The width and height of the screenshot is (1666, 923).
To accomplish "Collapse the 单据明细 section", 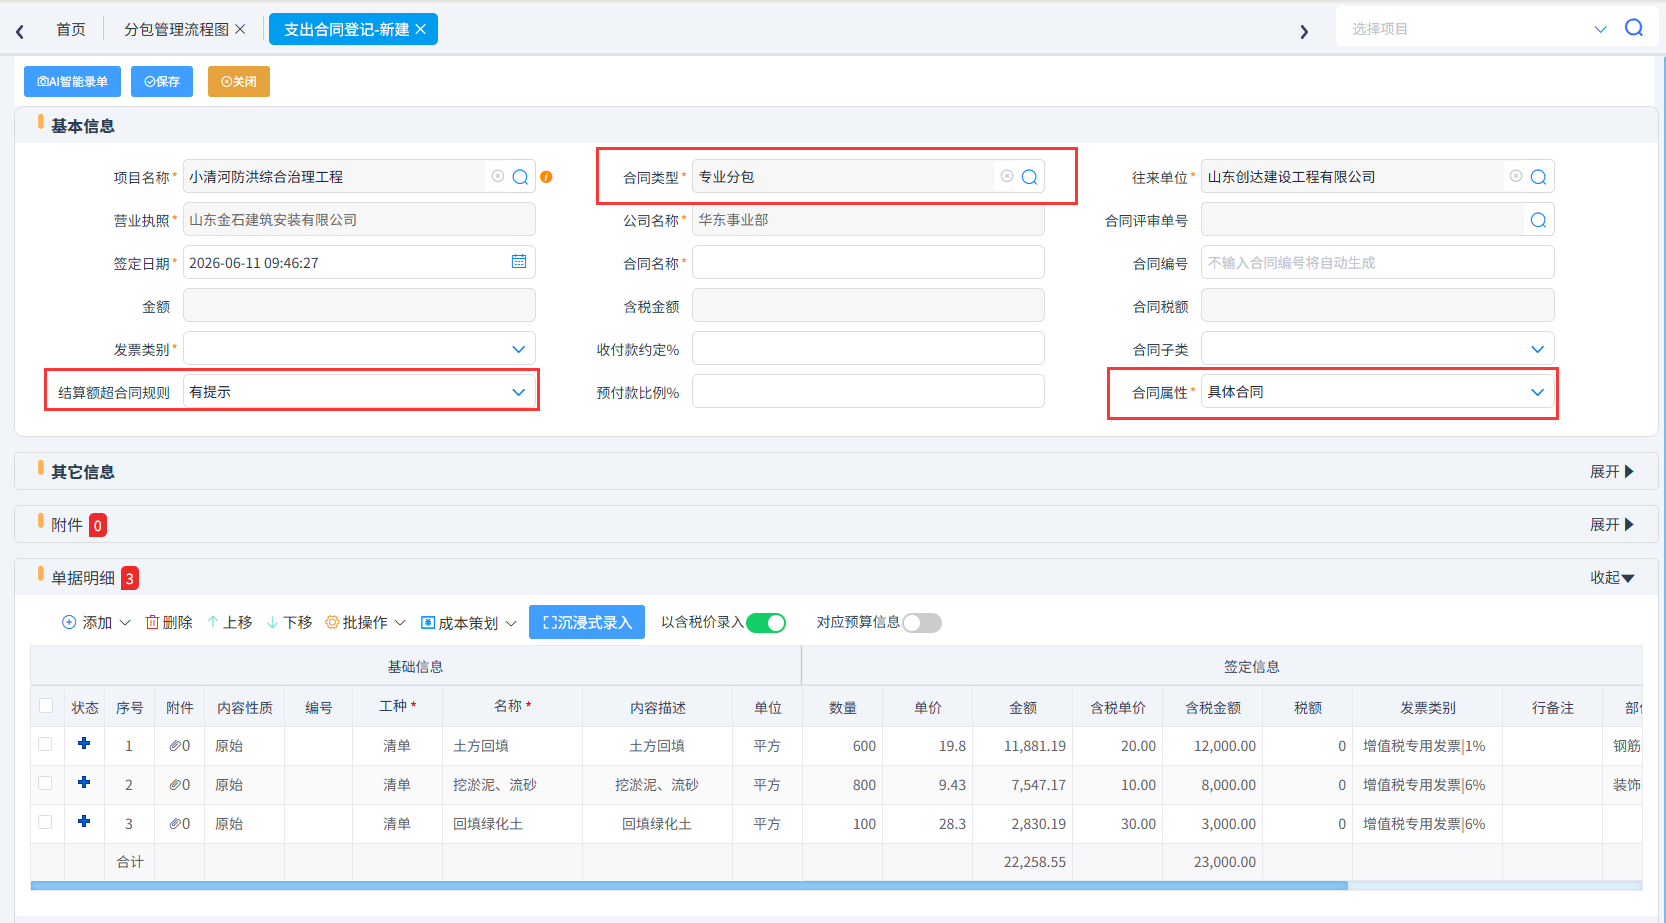I will pyautogui.click(x=1612, y=578).
